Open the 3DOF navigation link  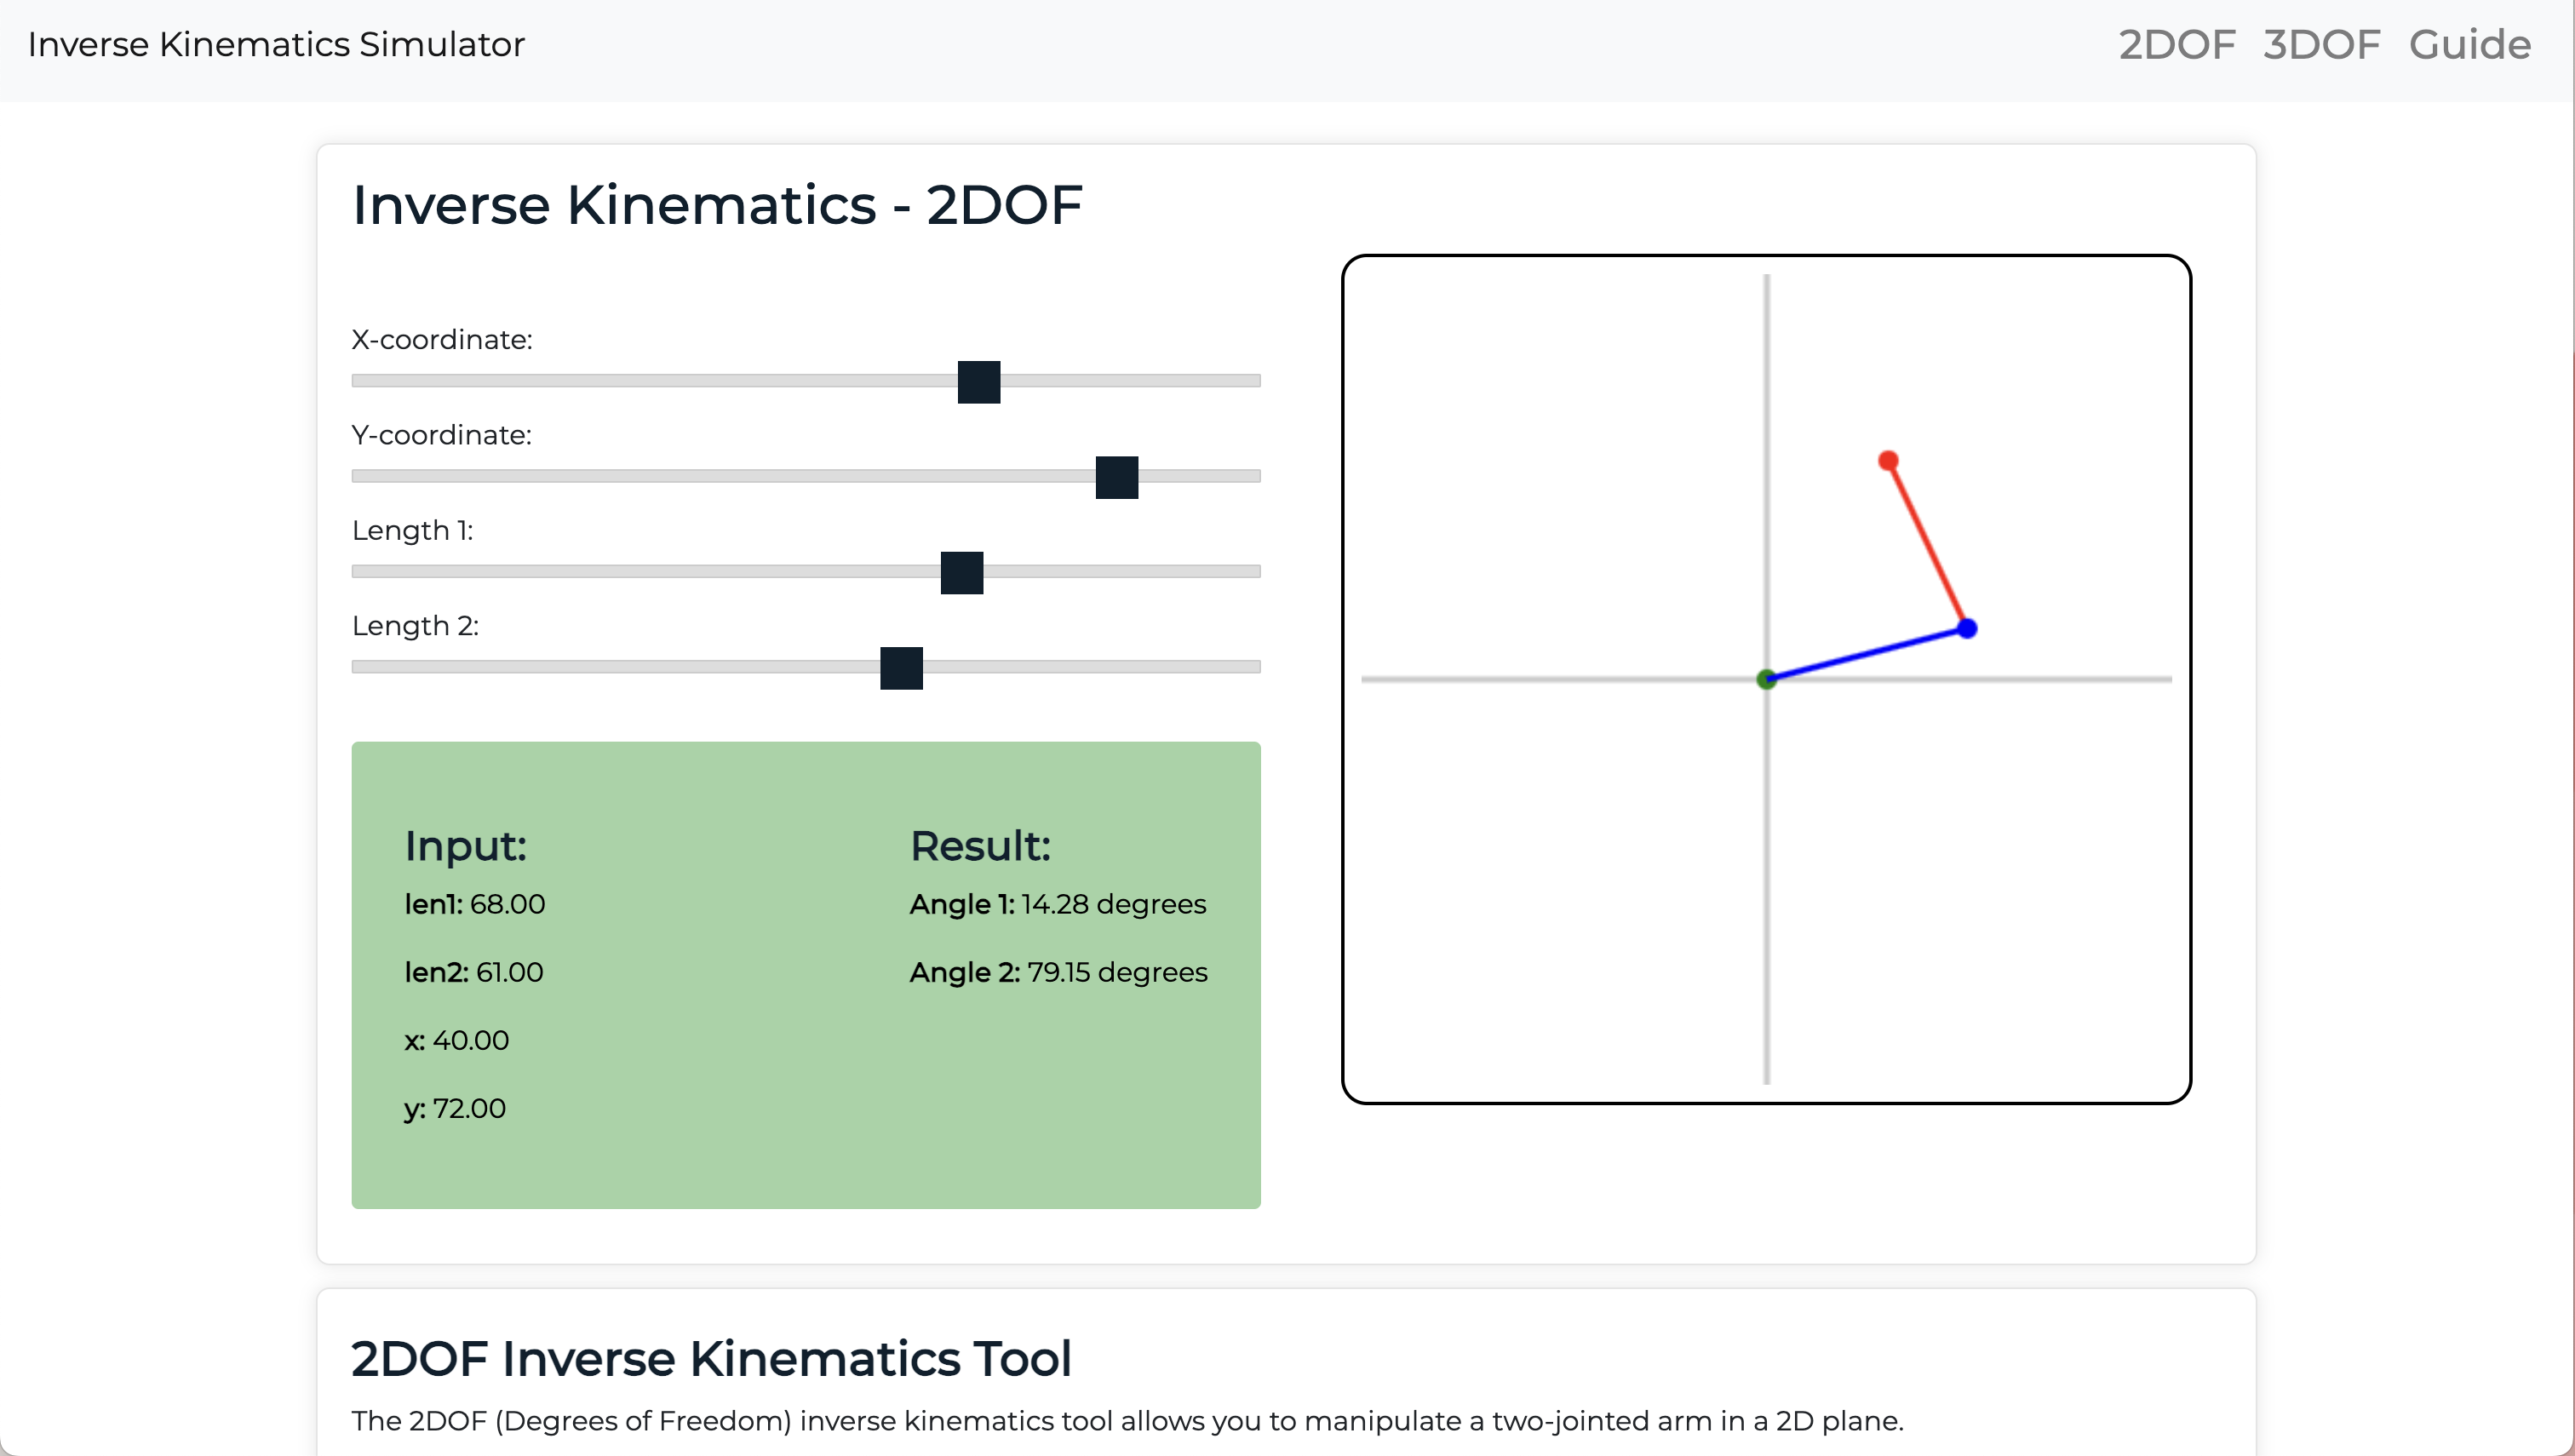(x=2321, y=45)
